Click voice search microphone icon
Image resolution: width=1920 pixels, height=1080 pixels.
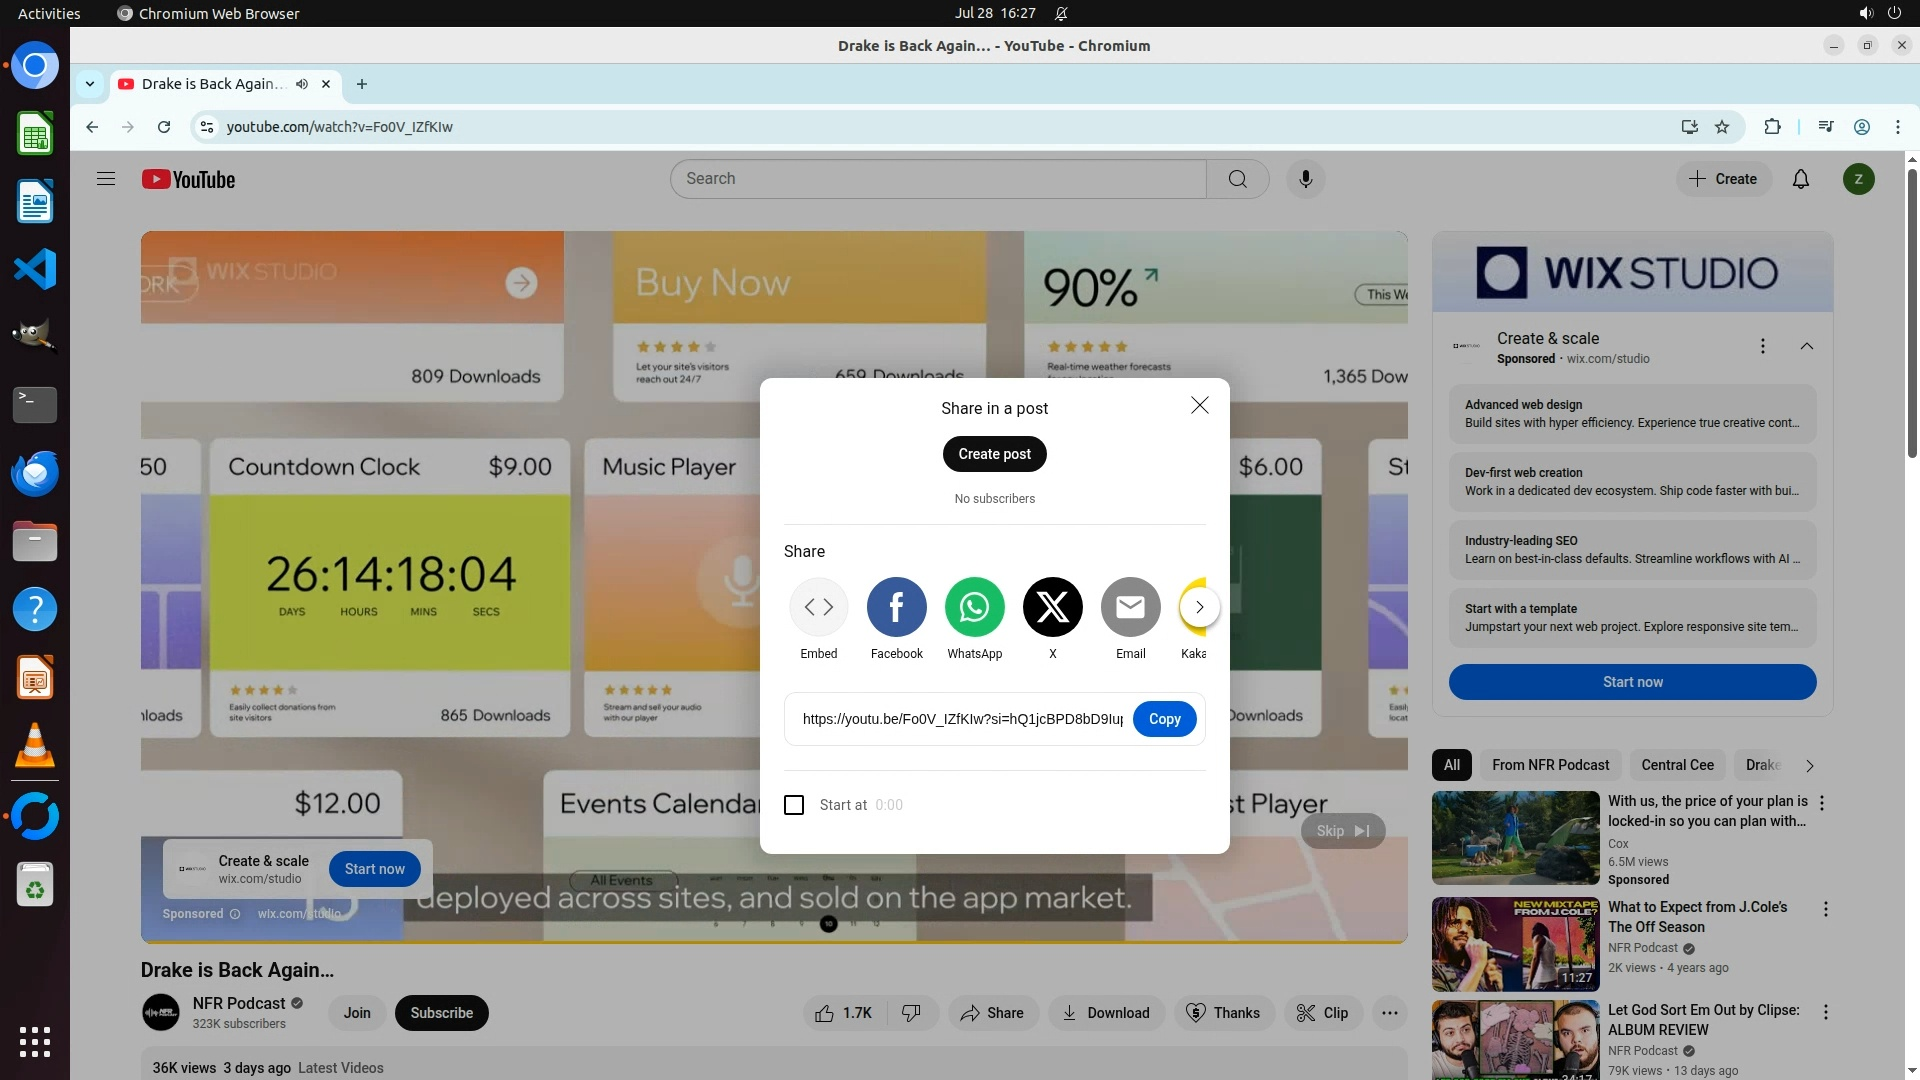(1305, 179)
